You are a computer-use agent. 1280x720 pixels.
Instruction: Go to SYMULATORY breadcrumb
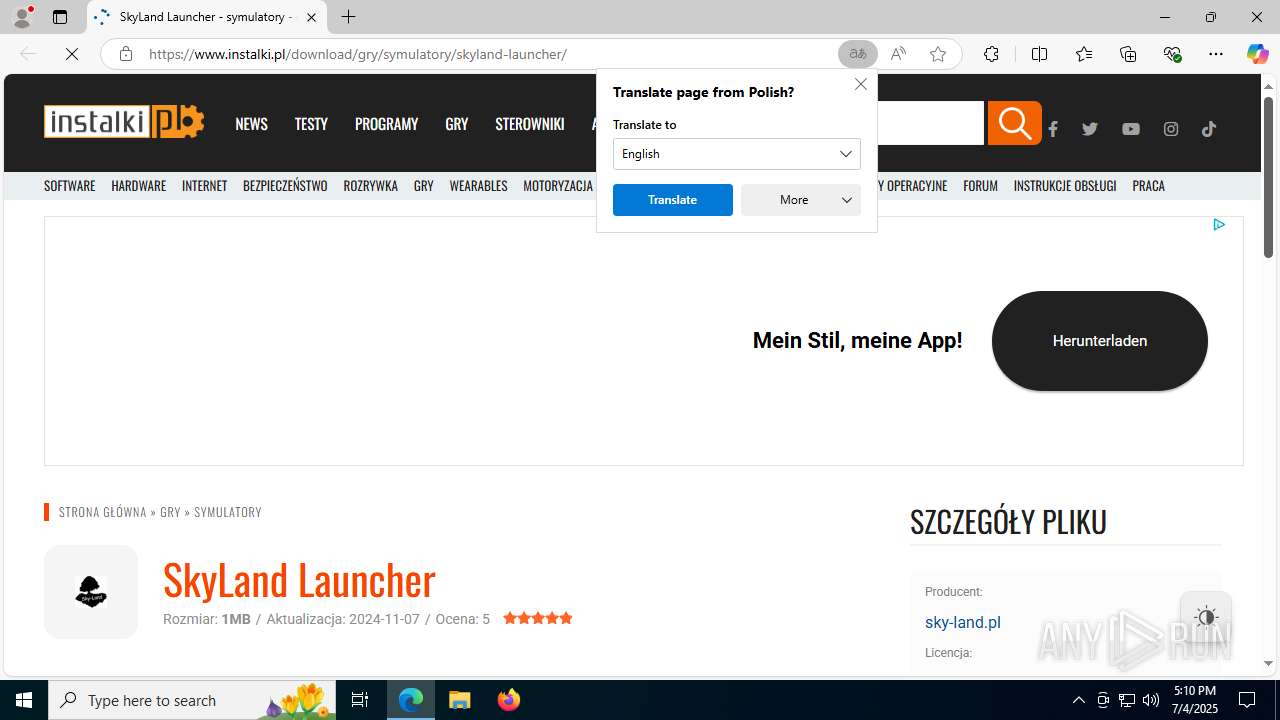tap(228, 512)
